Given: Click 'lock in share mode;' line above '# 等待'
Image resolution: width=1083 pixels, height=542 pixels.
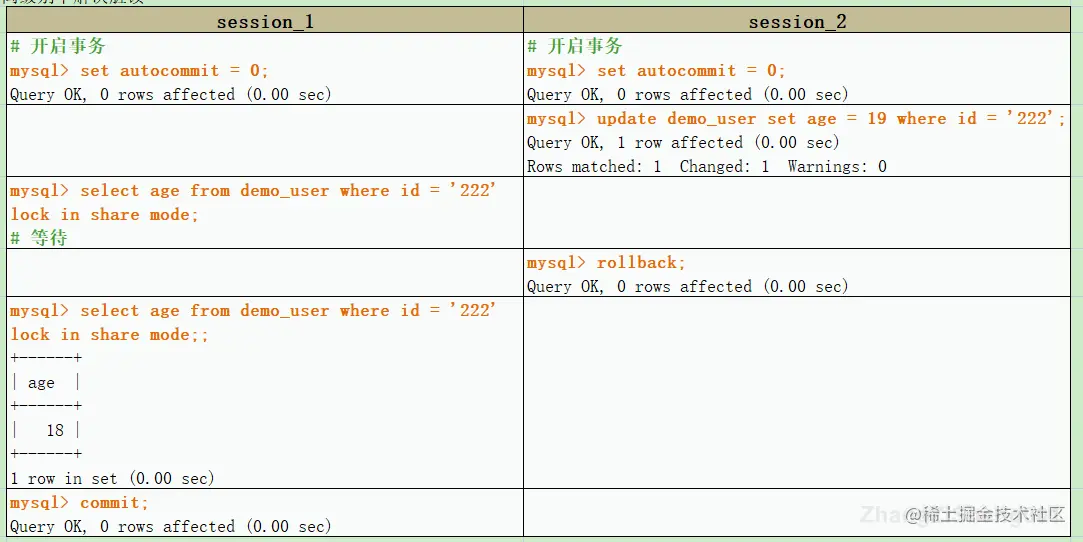Looking at the screenshot, I should pos(104,215).
